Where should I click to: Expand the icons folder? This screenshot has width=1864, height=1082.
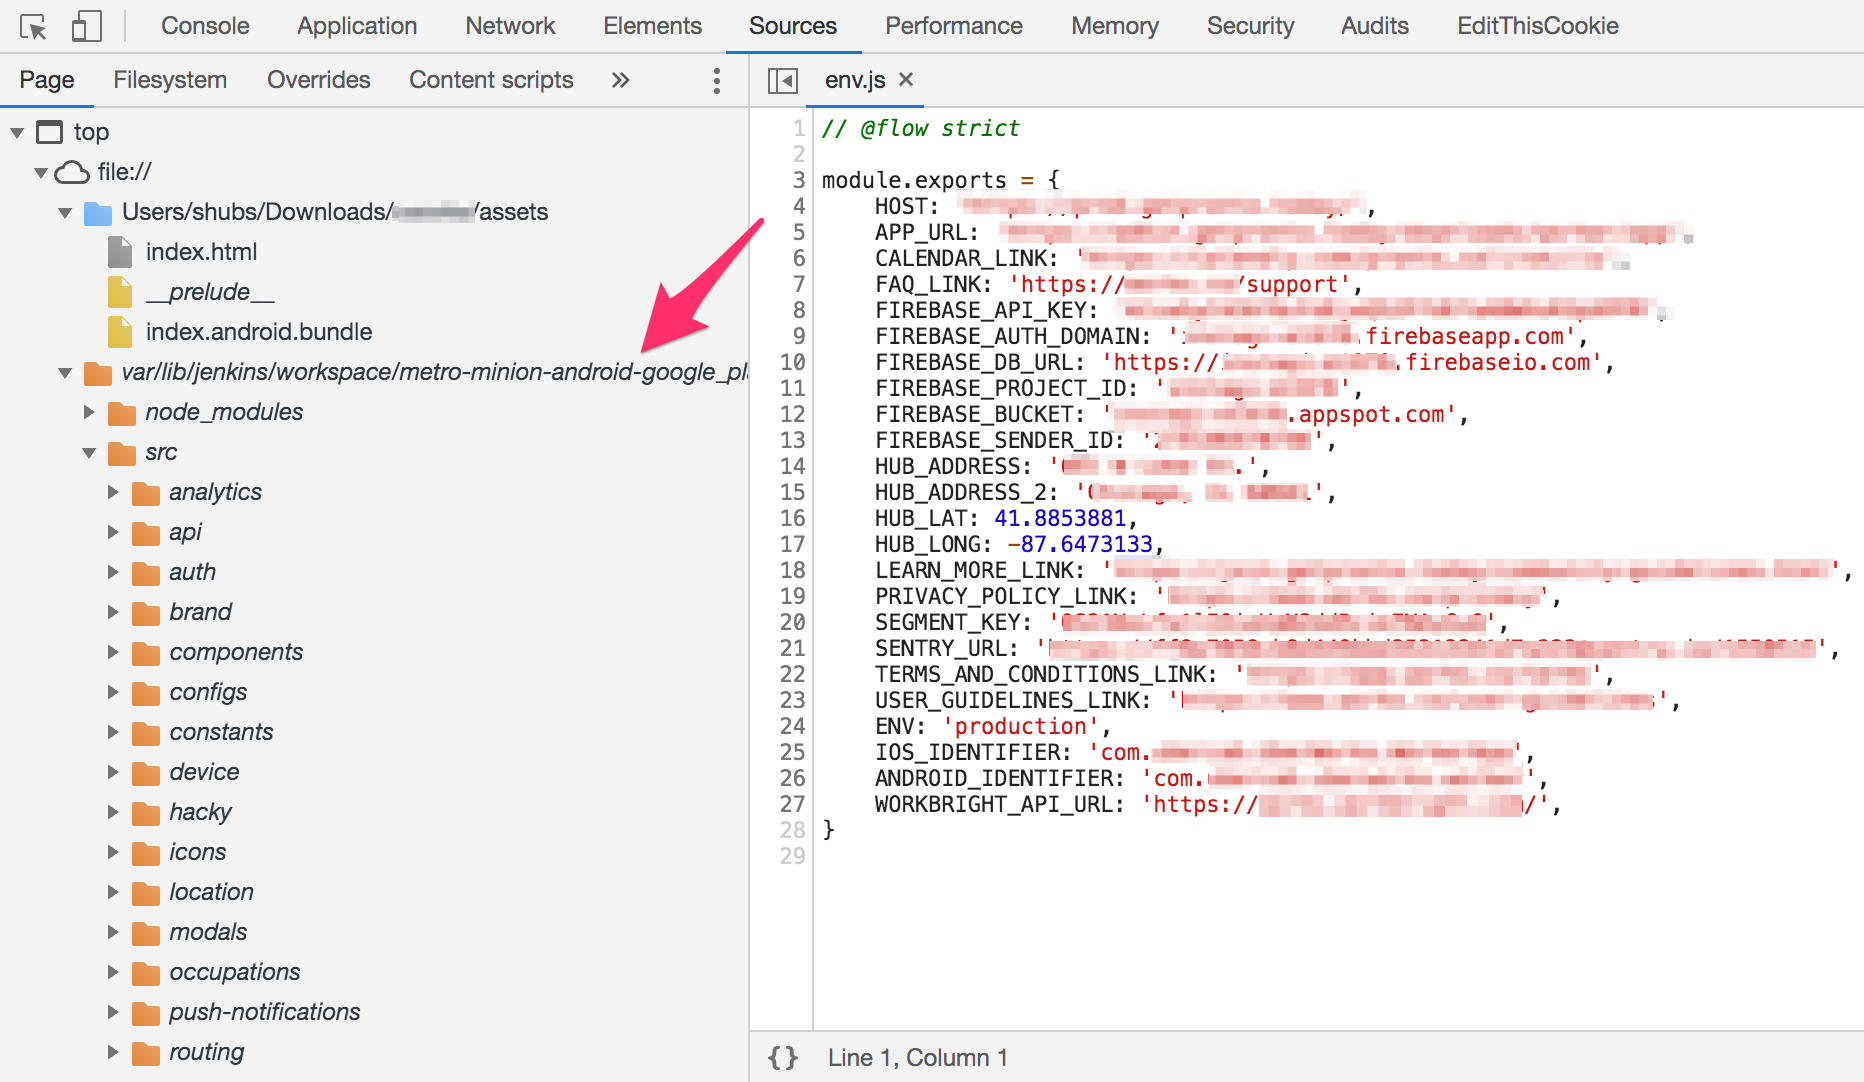coord(113,852)
